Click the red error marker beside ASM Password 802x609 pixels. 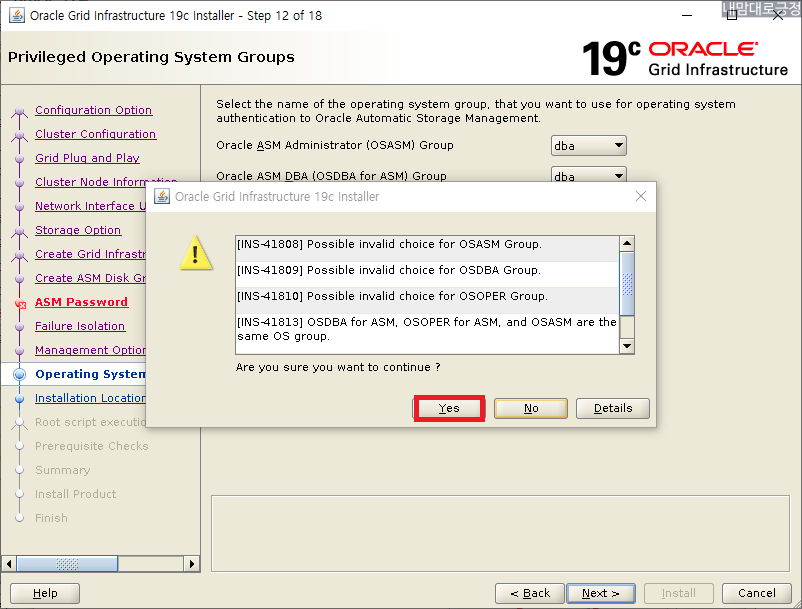tap(20, 304)
